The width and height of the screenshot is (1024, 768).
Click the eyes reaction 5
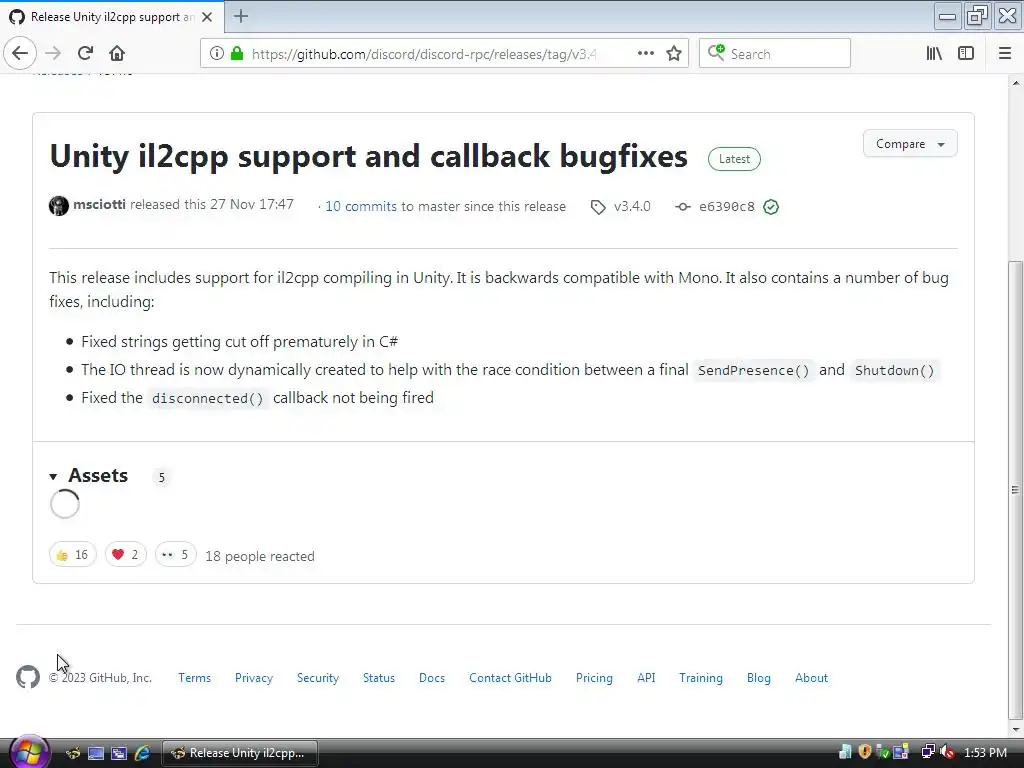coord(176,554)
